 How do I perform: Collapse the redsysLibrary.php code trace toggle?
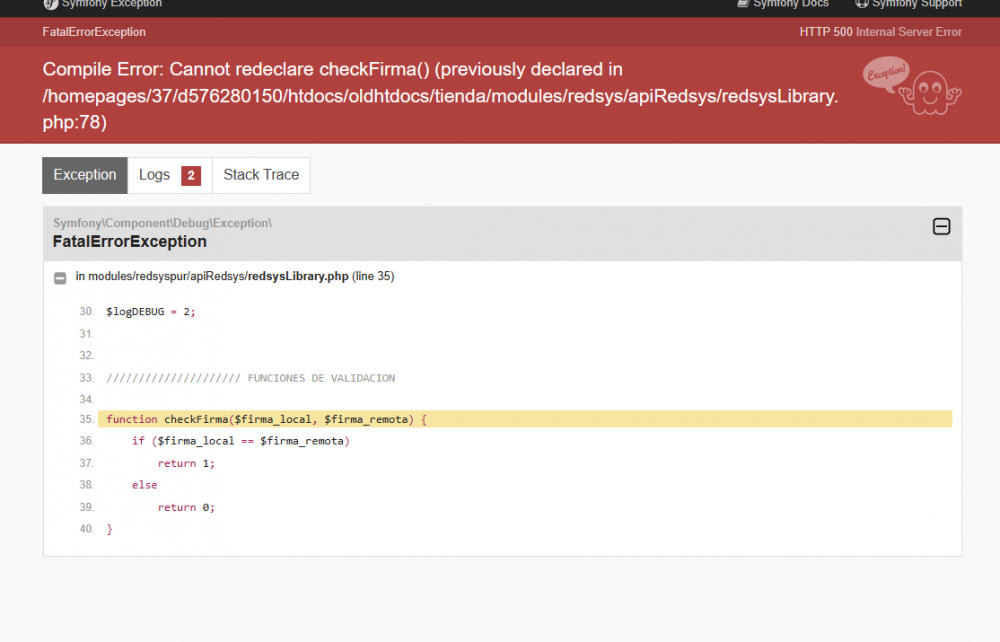click(60, 278)
